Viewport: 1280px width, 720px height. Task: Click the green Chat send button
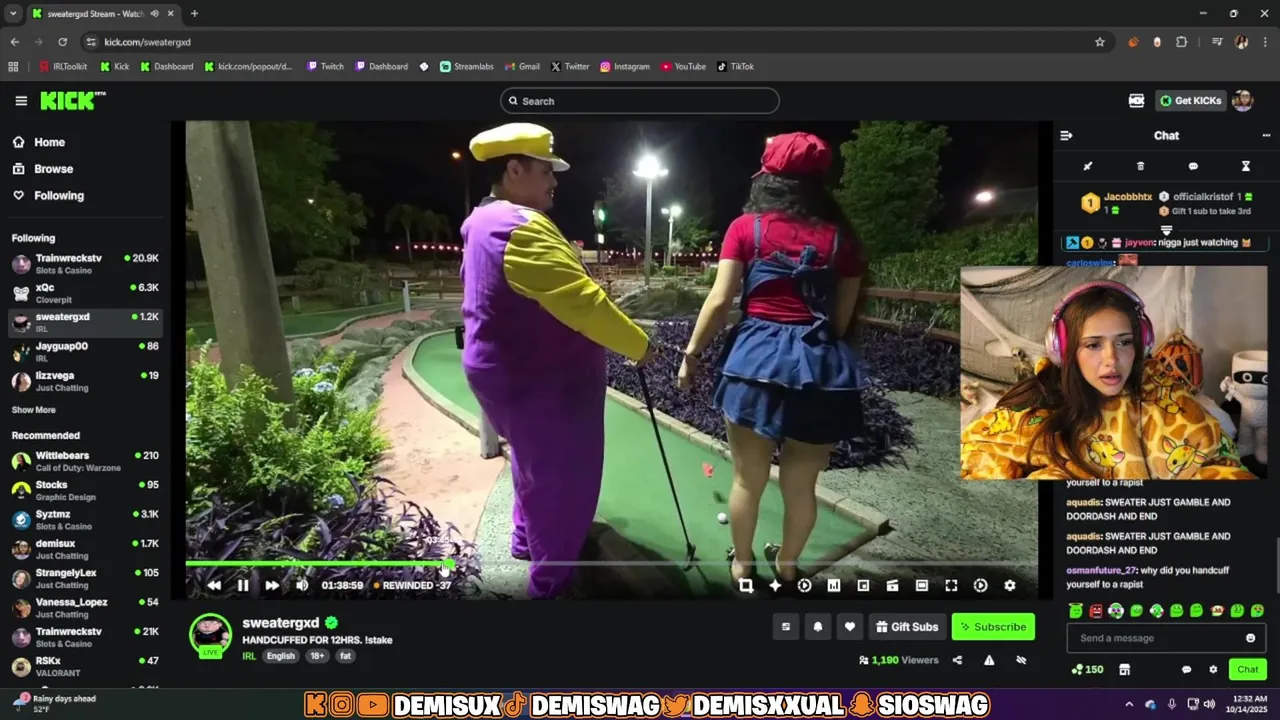pyautogui.click(x=1248, y=669)
